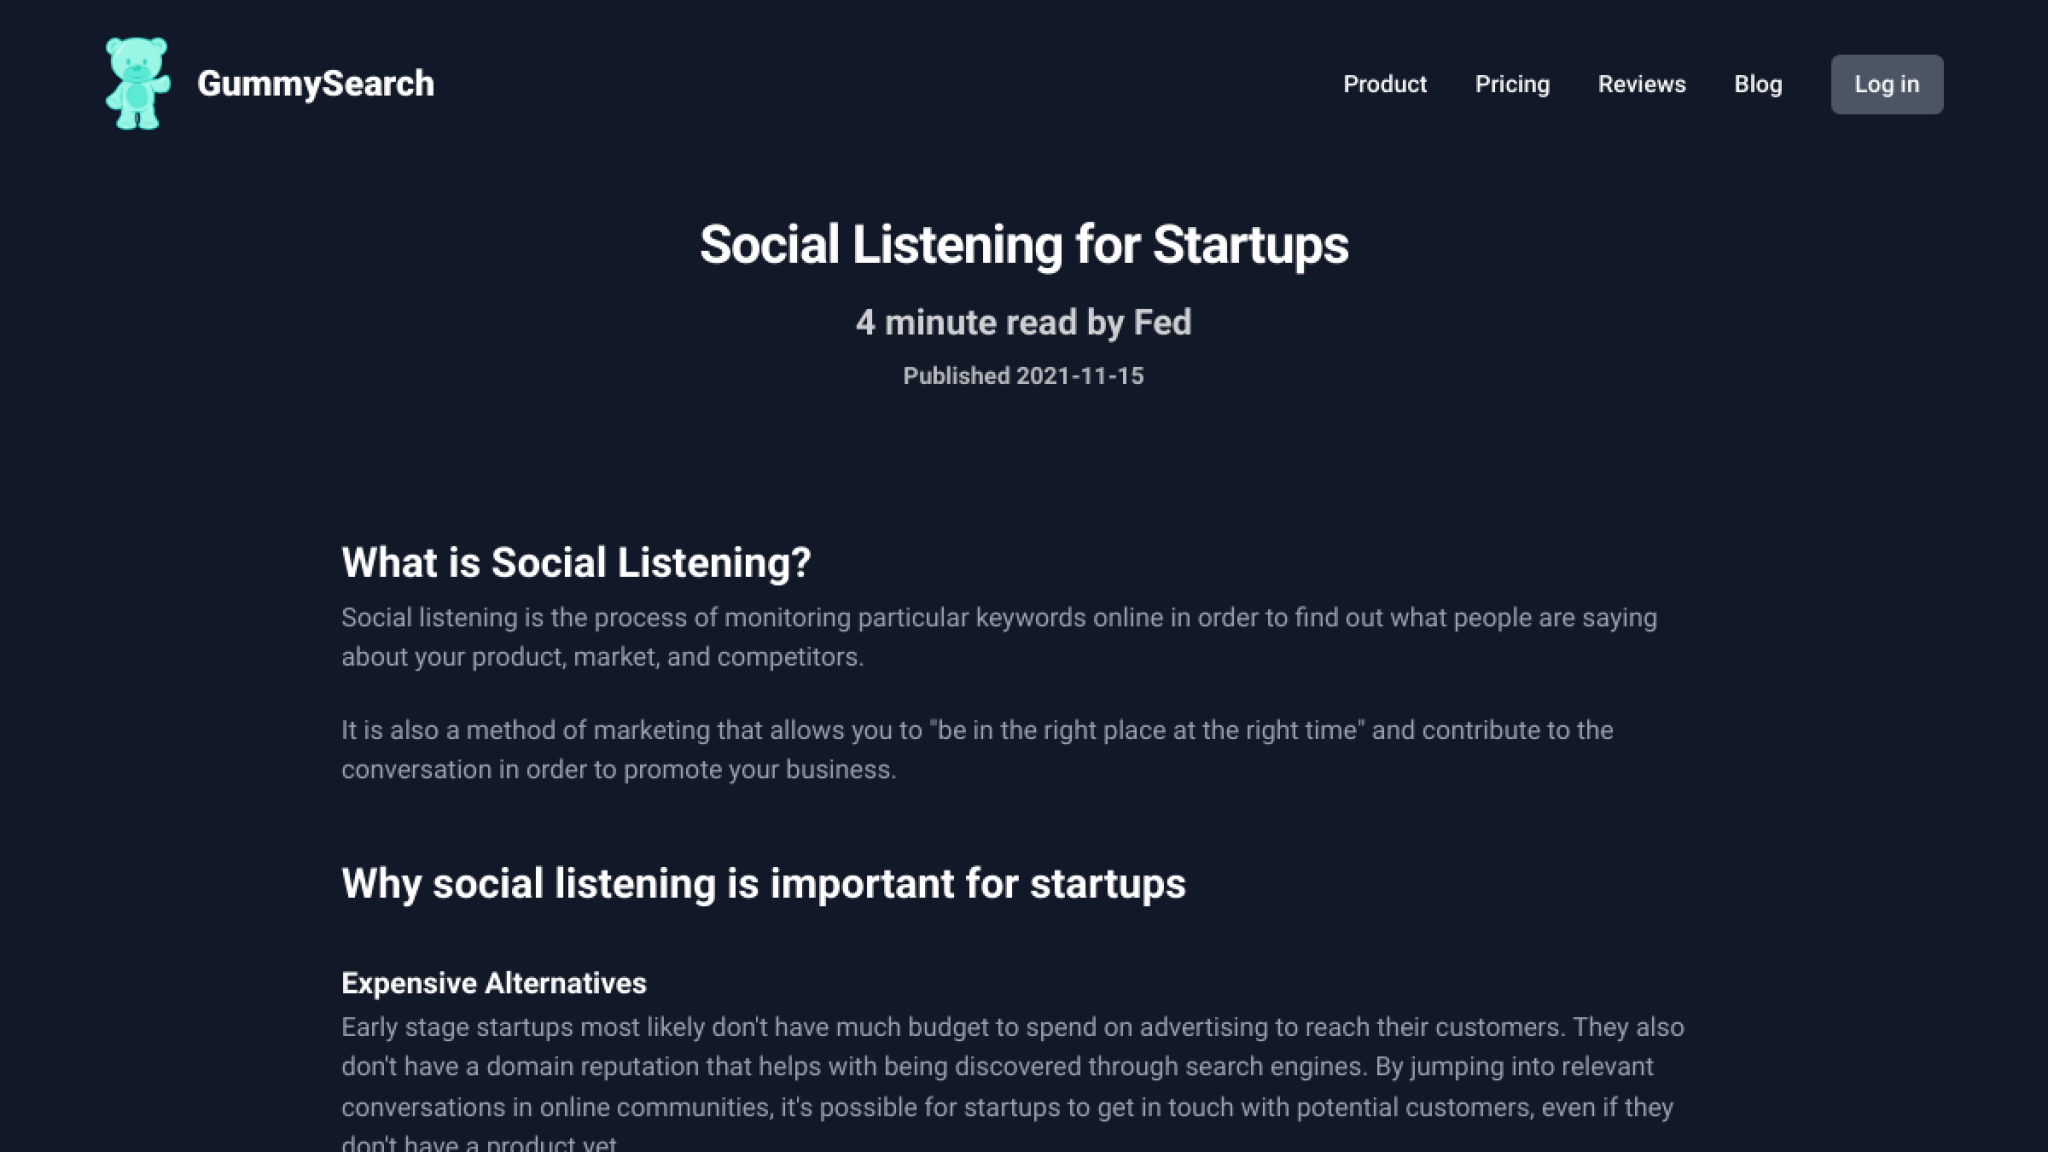Open the Blog nav link

pyautogui.click(x=1757, y=84)
